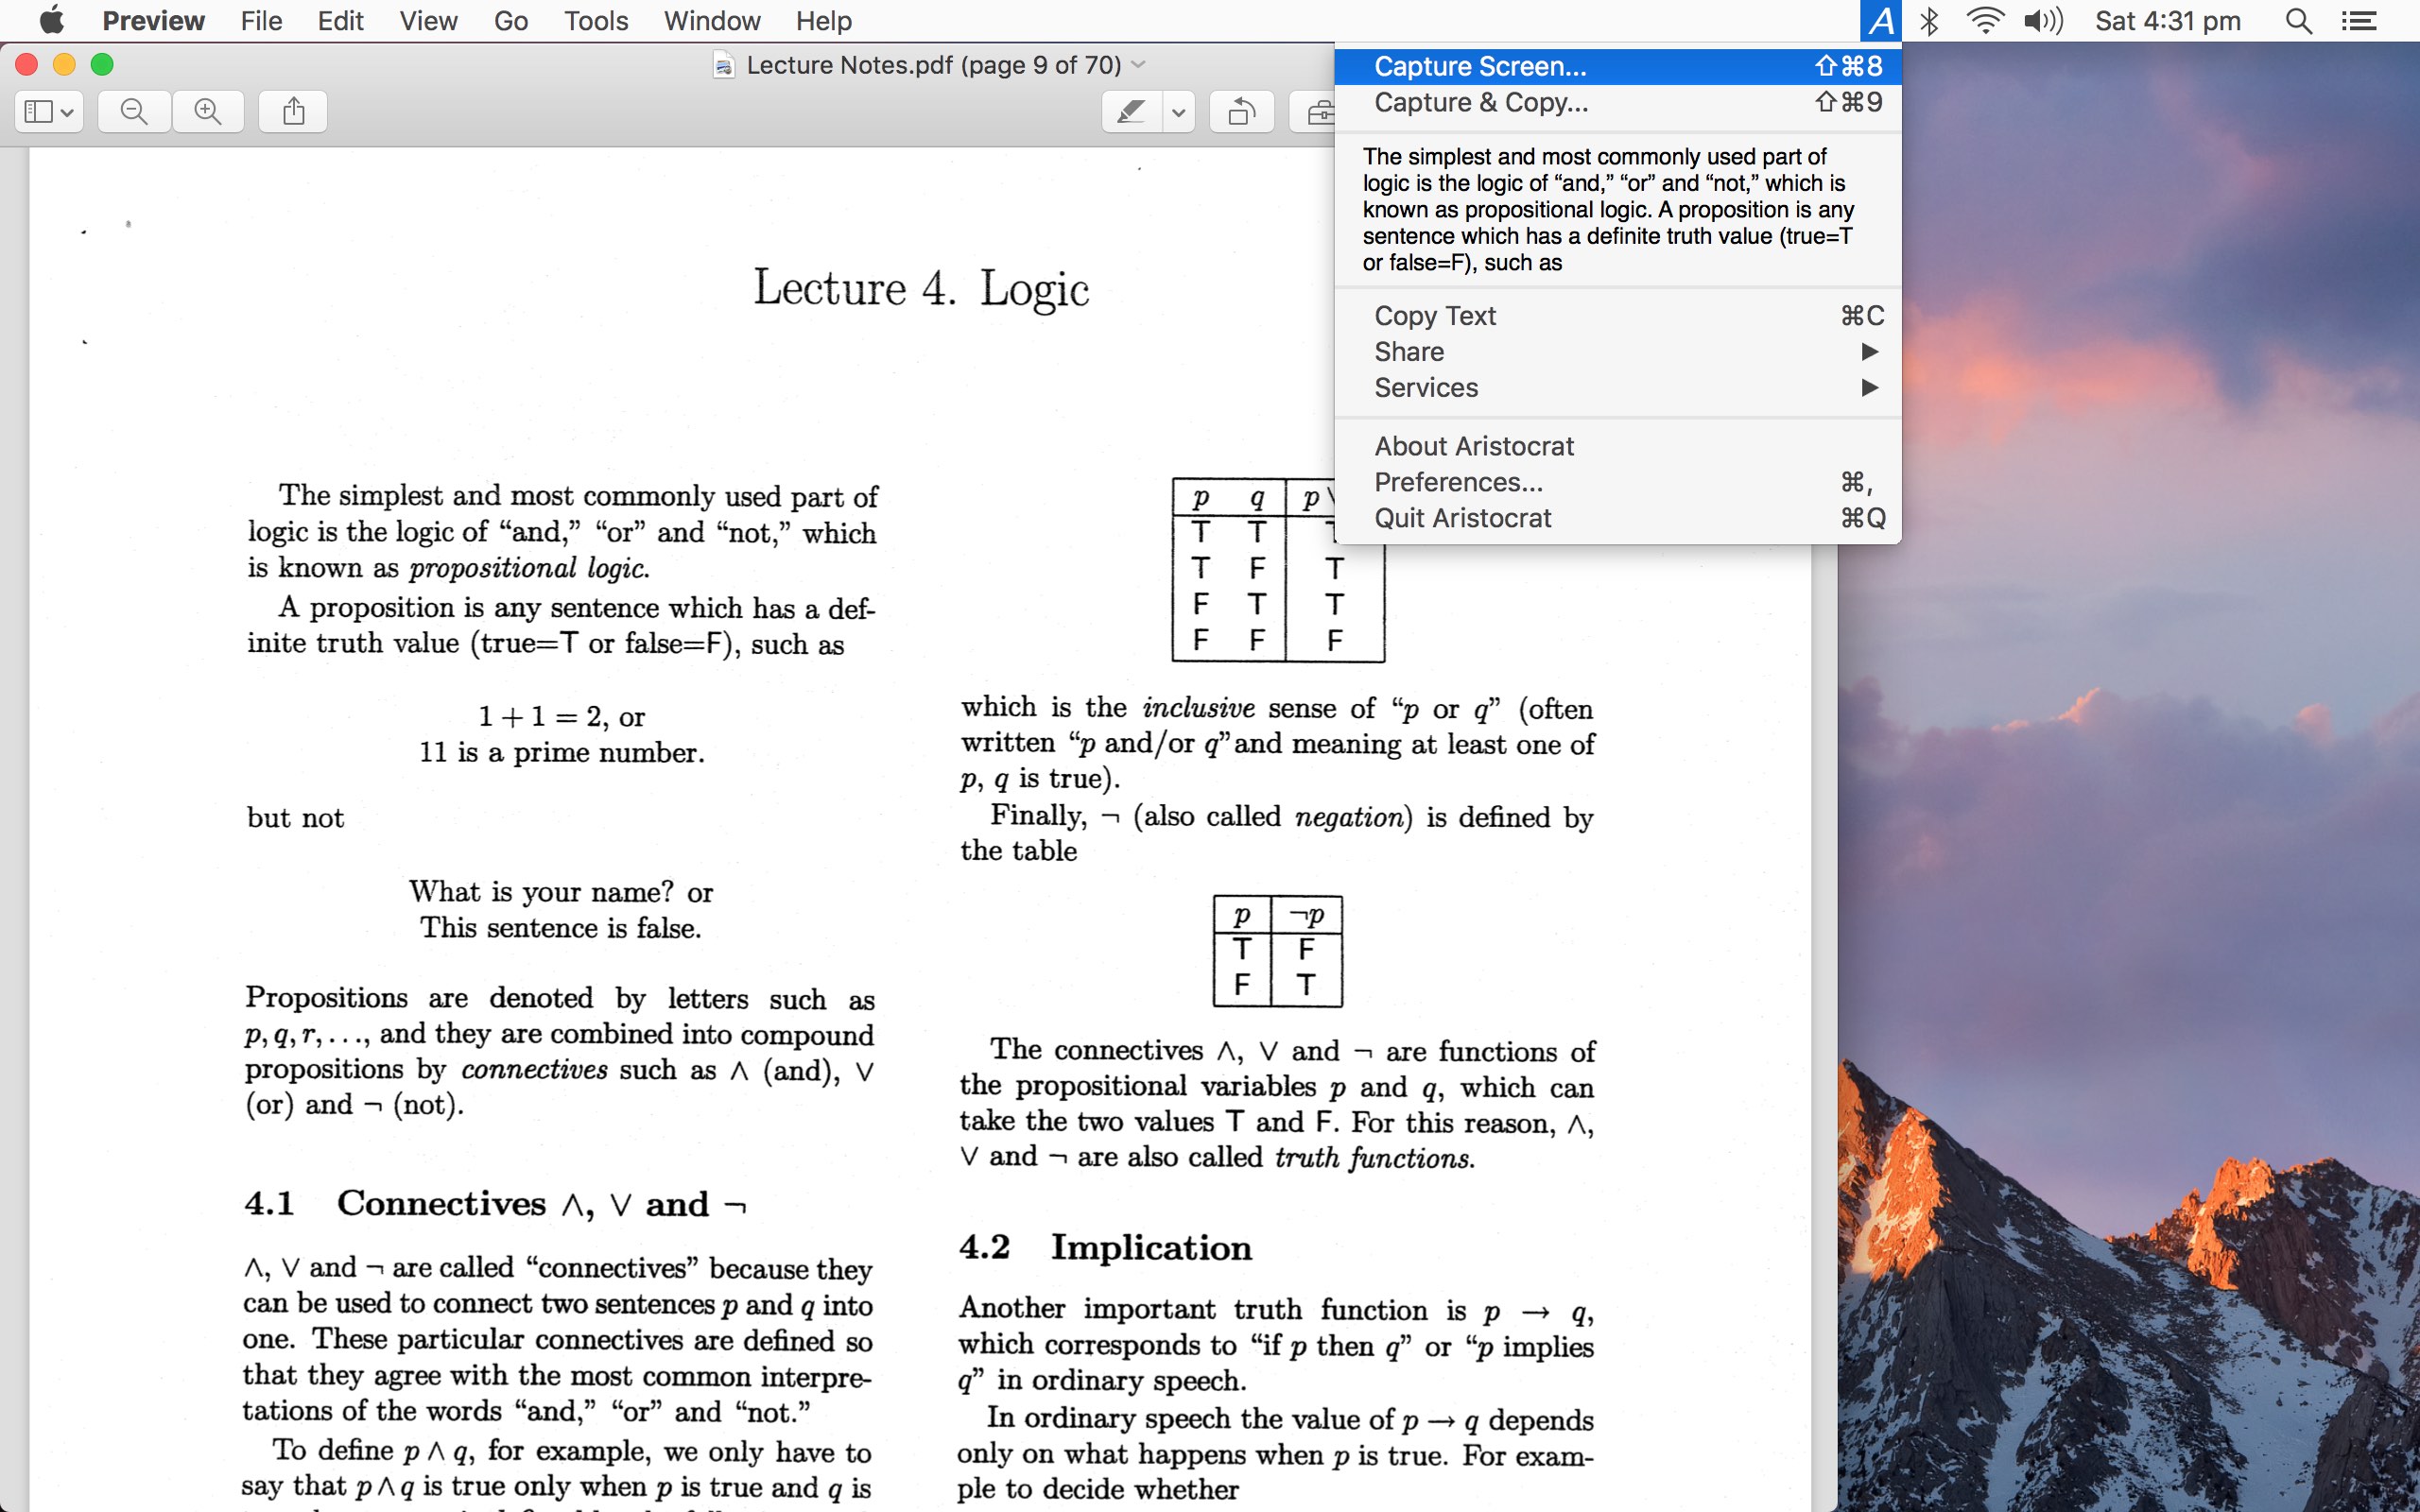
Task: Open the highlight color dropdown arrow
Action: 1179,111
